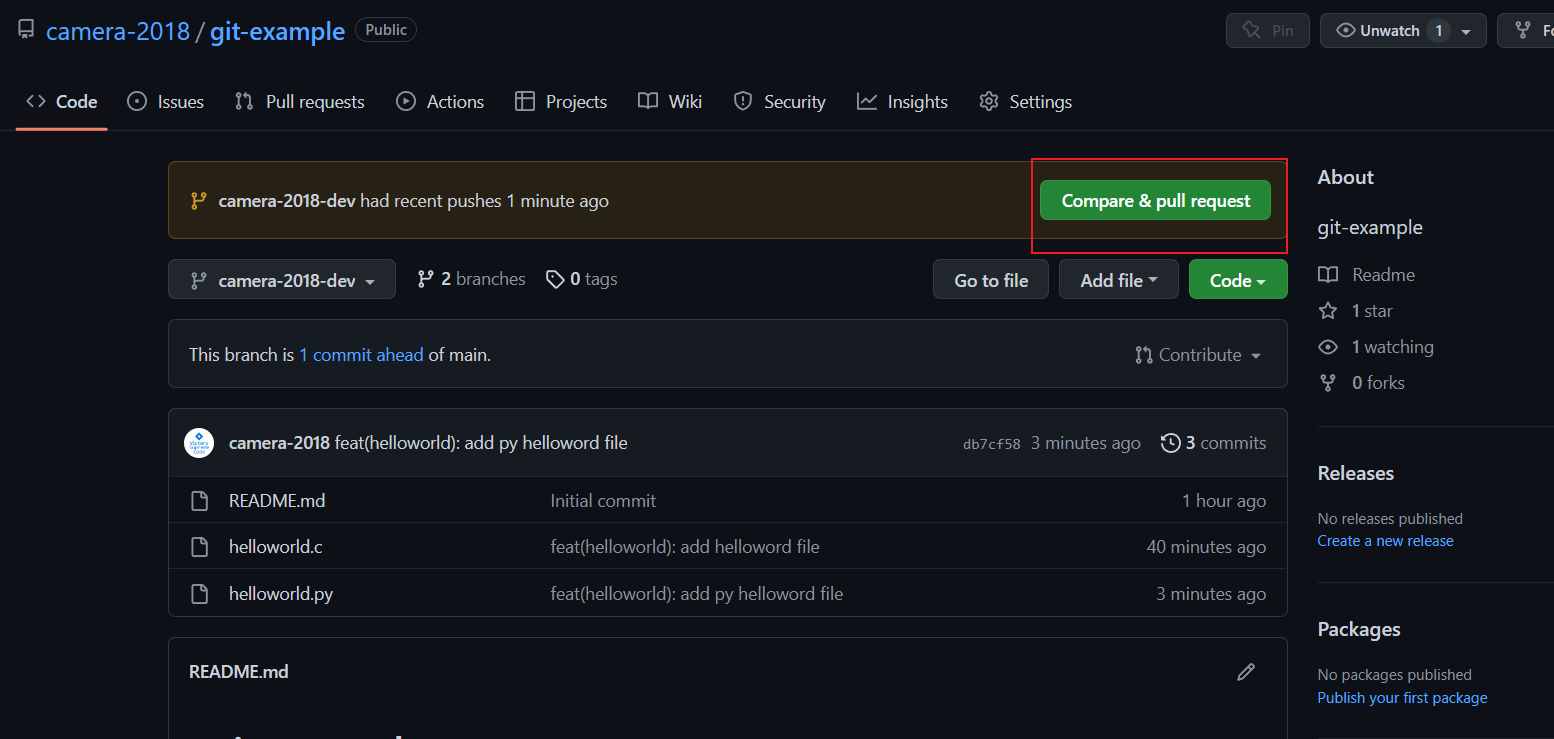Expand the Add file dropdown
The height and width of the screenshot is (739, 1554).
click(x=1118, y=280)
